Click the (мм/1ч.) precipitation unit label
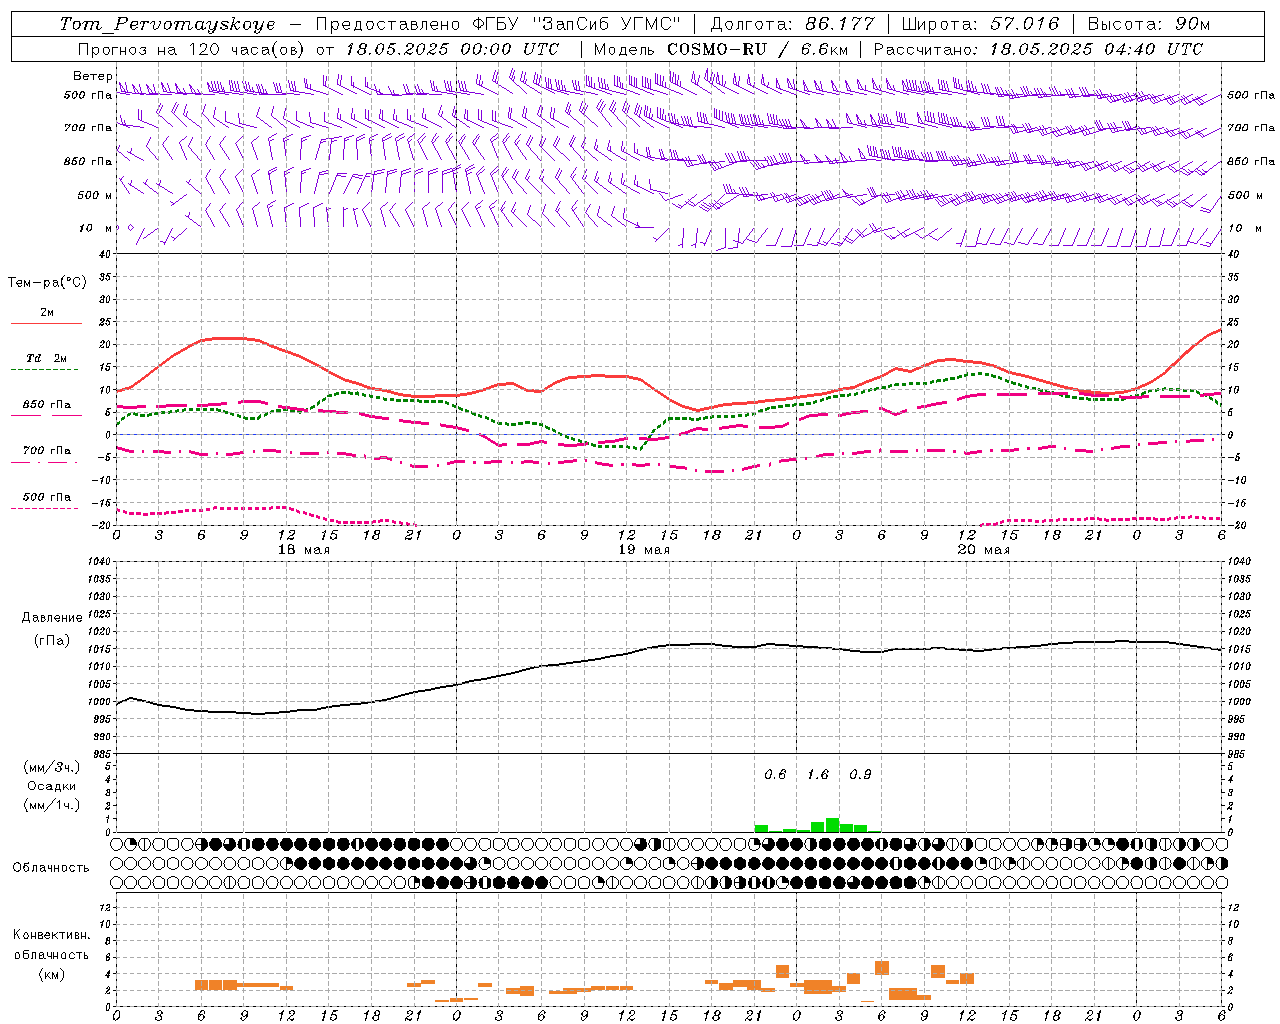Screen dimensions: 1280x1024 click(51, 805)
